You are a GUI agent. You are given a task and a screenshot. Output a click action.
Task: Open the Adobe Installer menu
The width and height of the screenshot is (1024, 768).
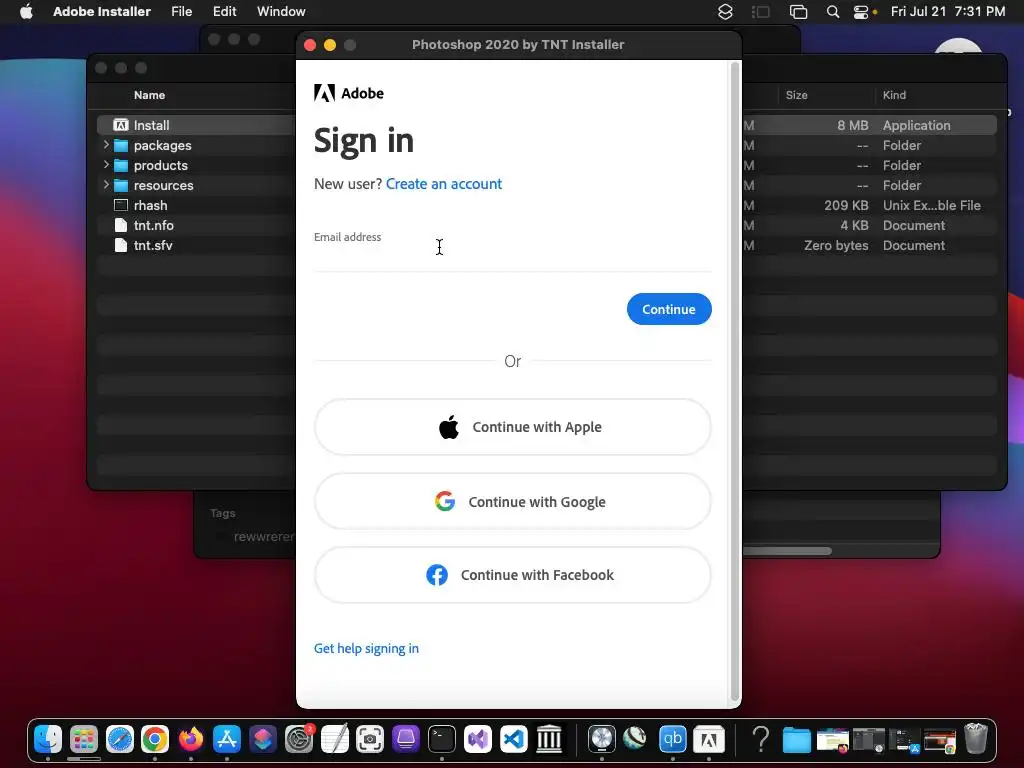pos(102,11)
